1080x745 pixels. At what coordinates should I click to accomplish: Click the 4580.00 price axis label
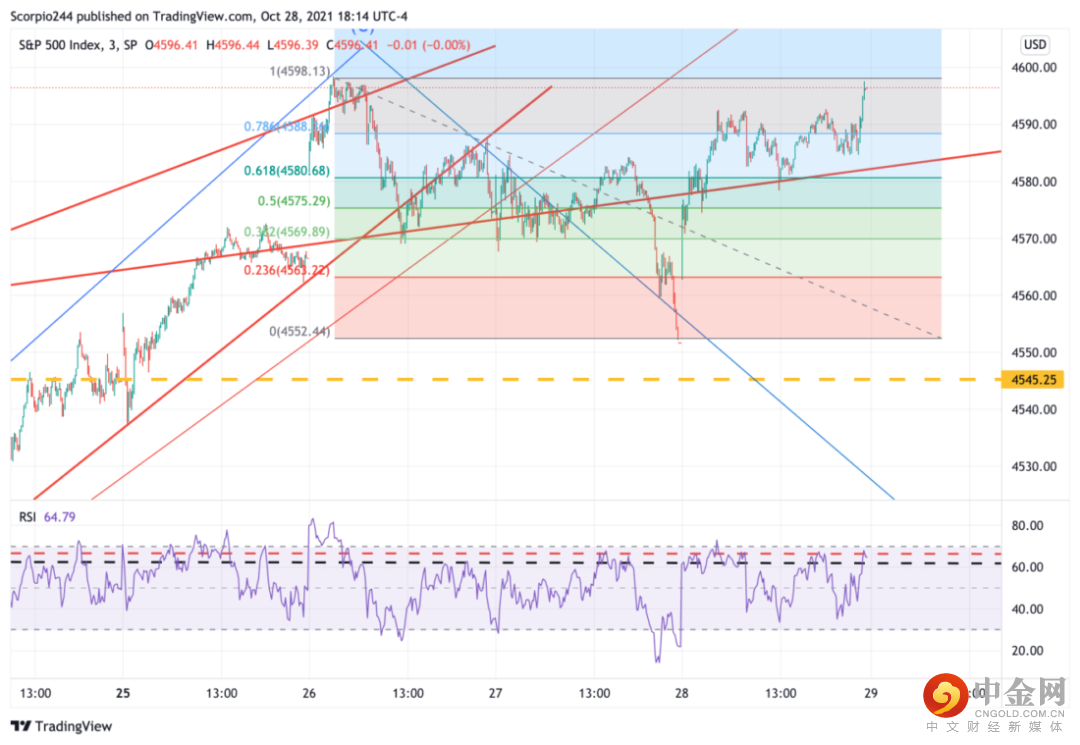tap(1034, 182)
